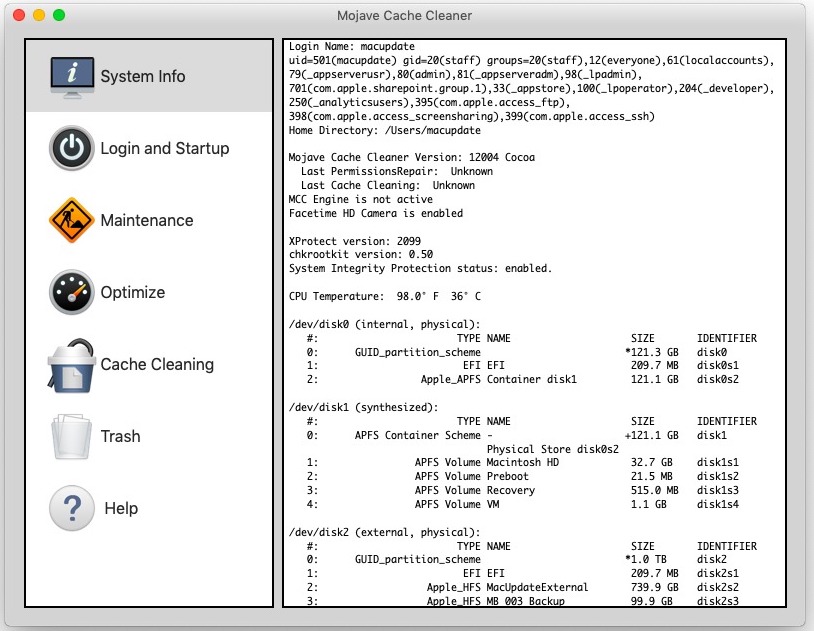Image resolution: width=814 pixels, height=631 pixels.
Task: Click the '398(com.apple.access_screensharing)' group text
Action: 394,116
